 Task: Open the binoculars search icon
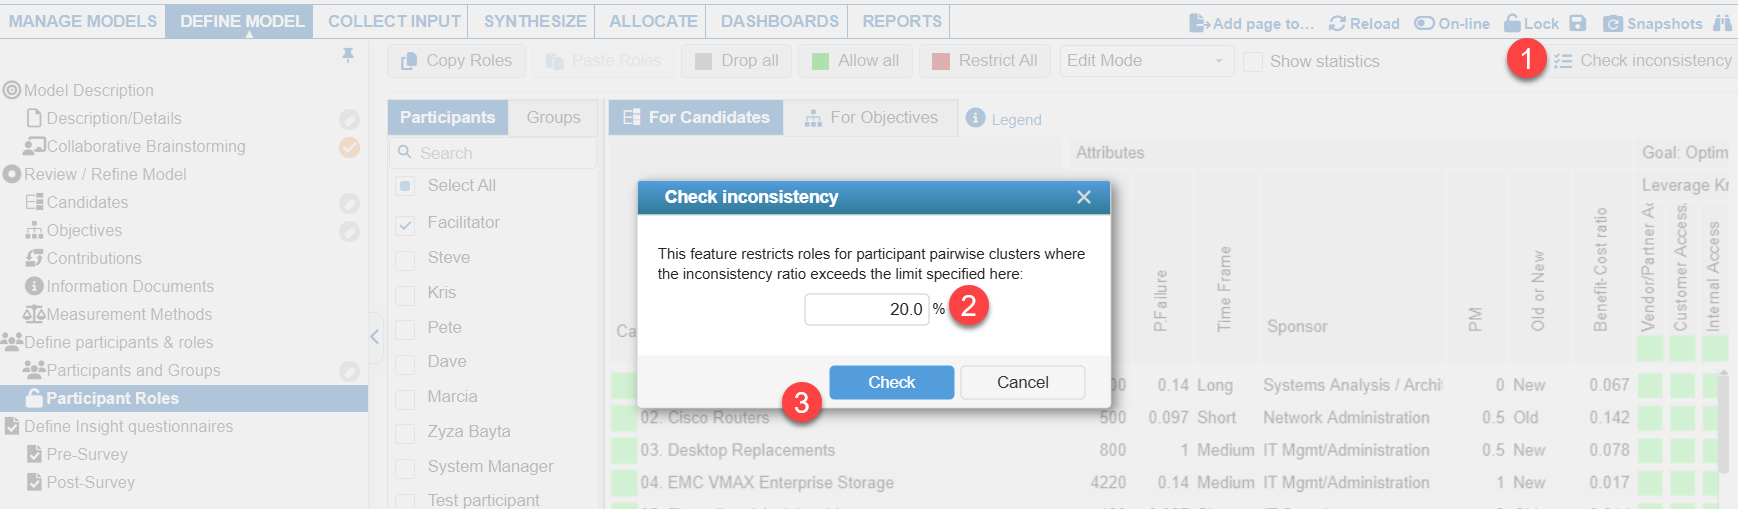(1722, 23)
